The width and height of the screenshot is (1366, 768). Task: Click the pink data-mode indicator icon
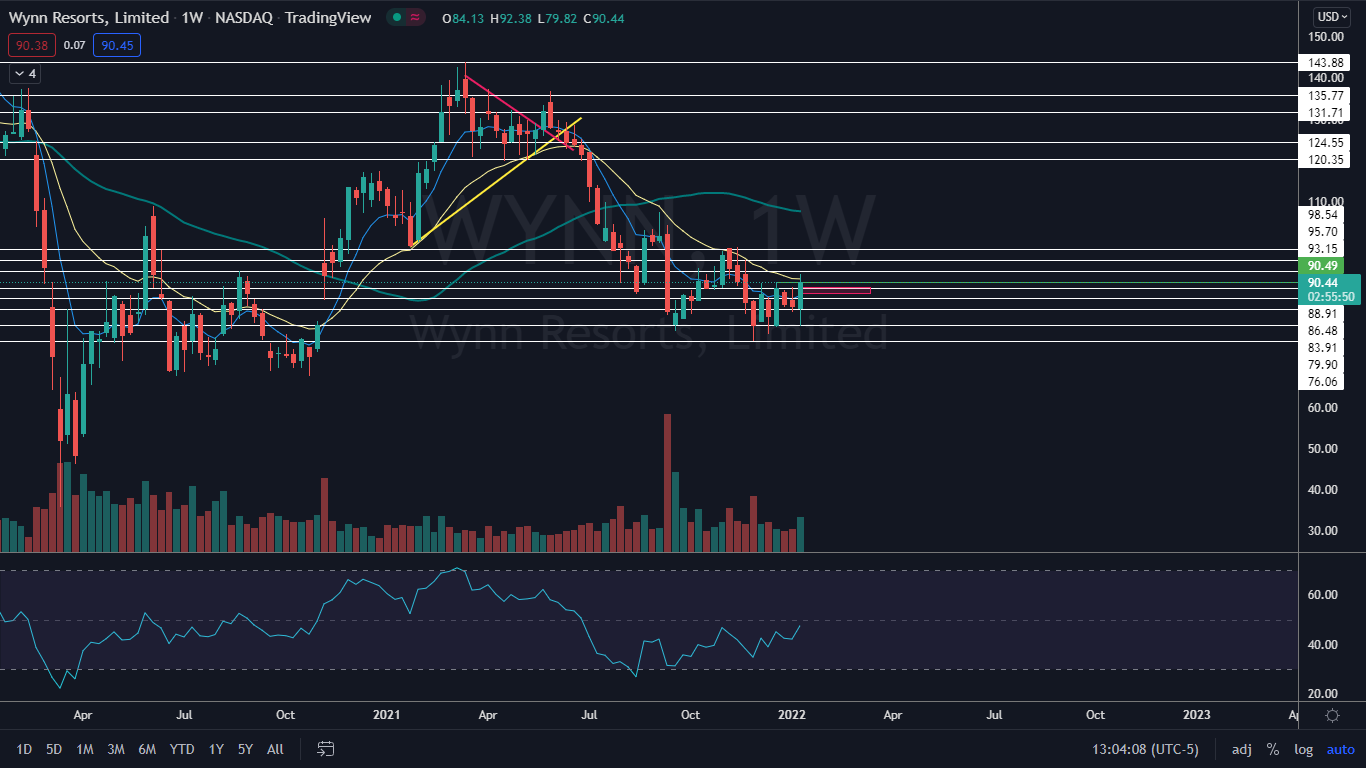pos(415,17)
